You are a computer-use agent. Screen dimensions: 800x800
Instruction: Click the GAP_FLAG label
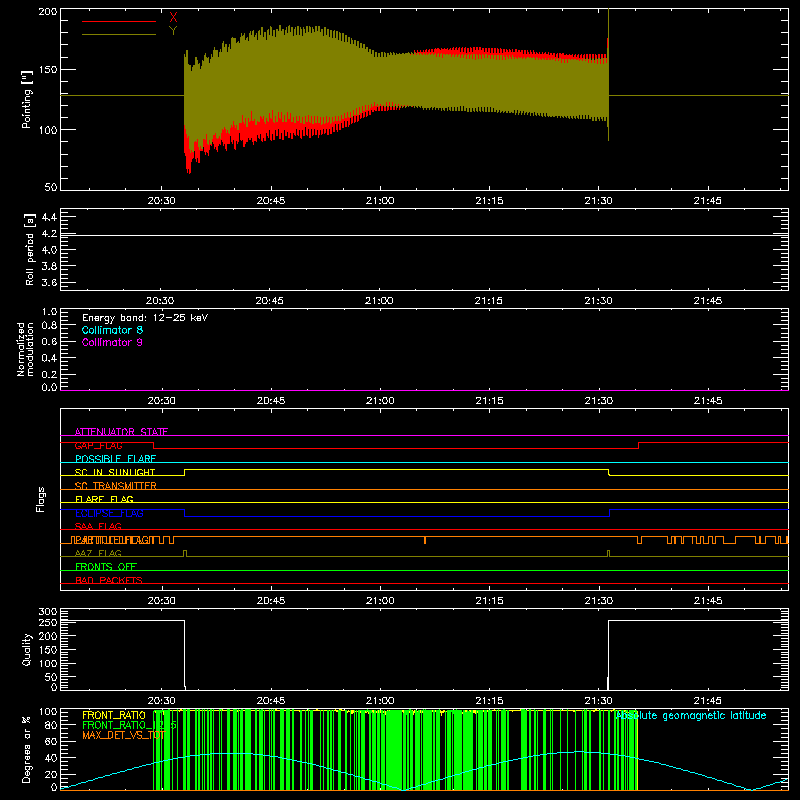[98, 445]
